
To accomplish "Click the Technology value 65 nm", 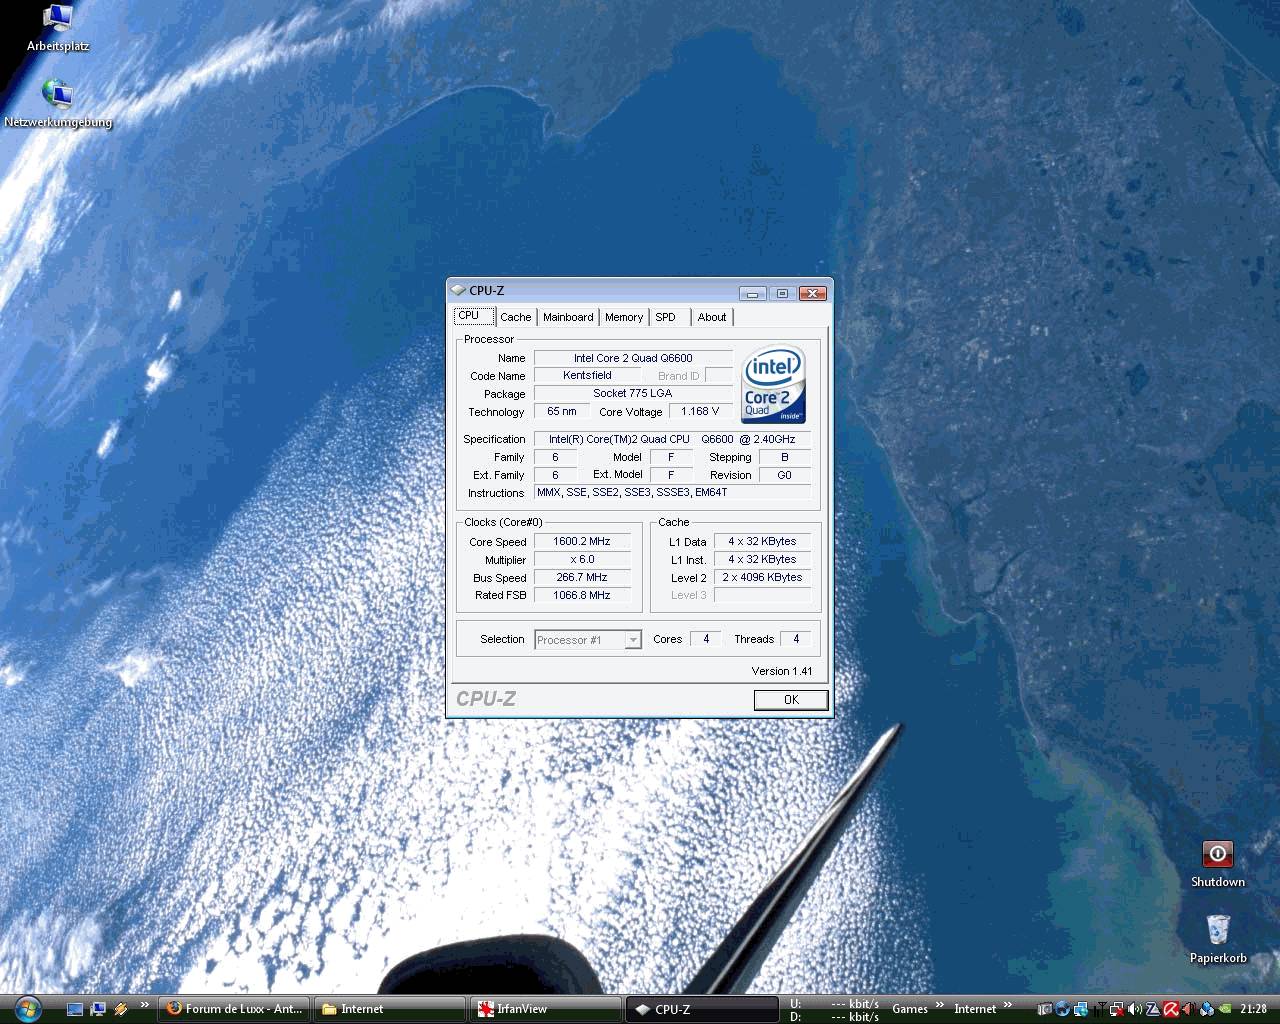I will click(x=562, y=412).
